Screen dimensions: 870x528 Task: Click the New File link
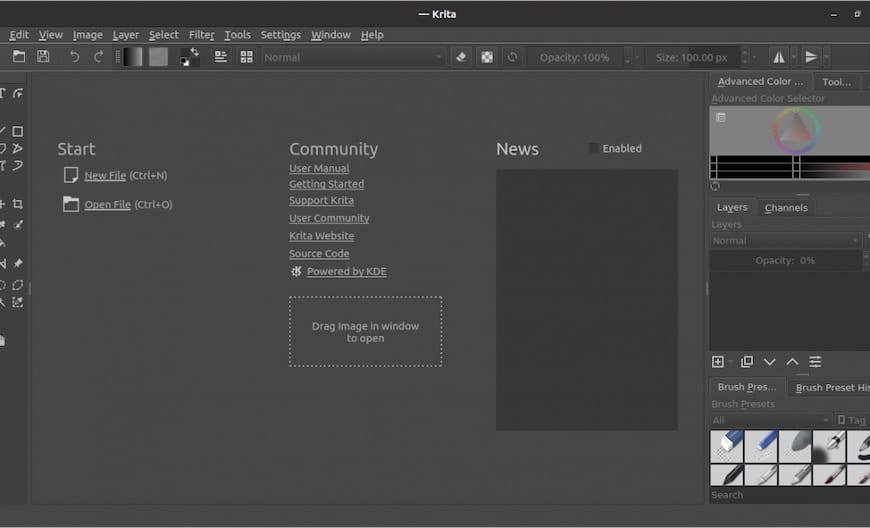tap(105, 175)
